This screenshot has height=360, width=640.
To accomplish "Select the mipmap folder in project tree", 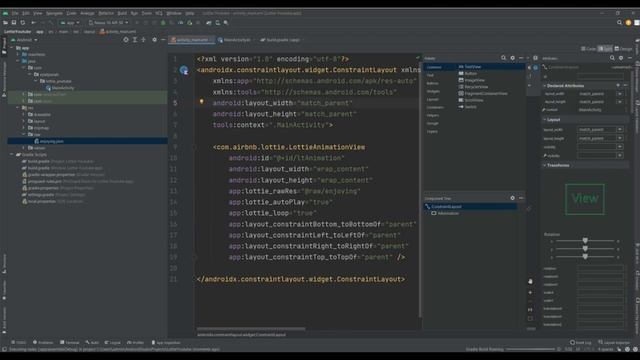I will click(38, 128).
